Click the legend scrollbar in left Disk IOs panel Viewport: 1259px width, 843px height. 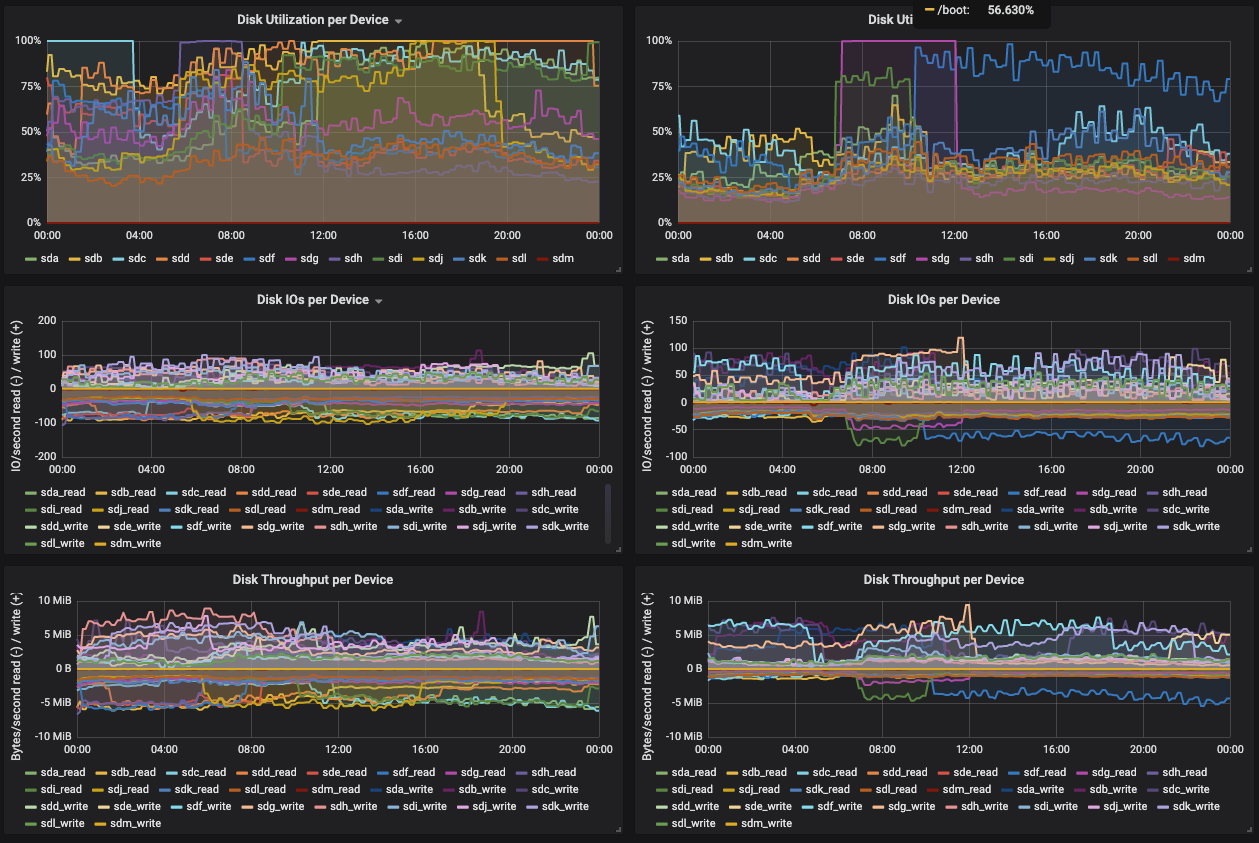click(607, 514)
